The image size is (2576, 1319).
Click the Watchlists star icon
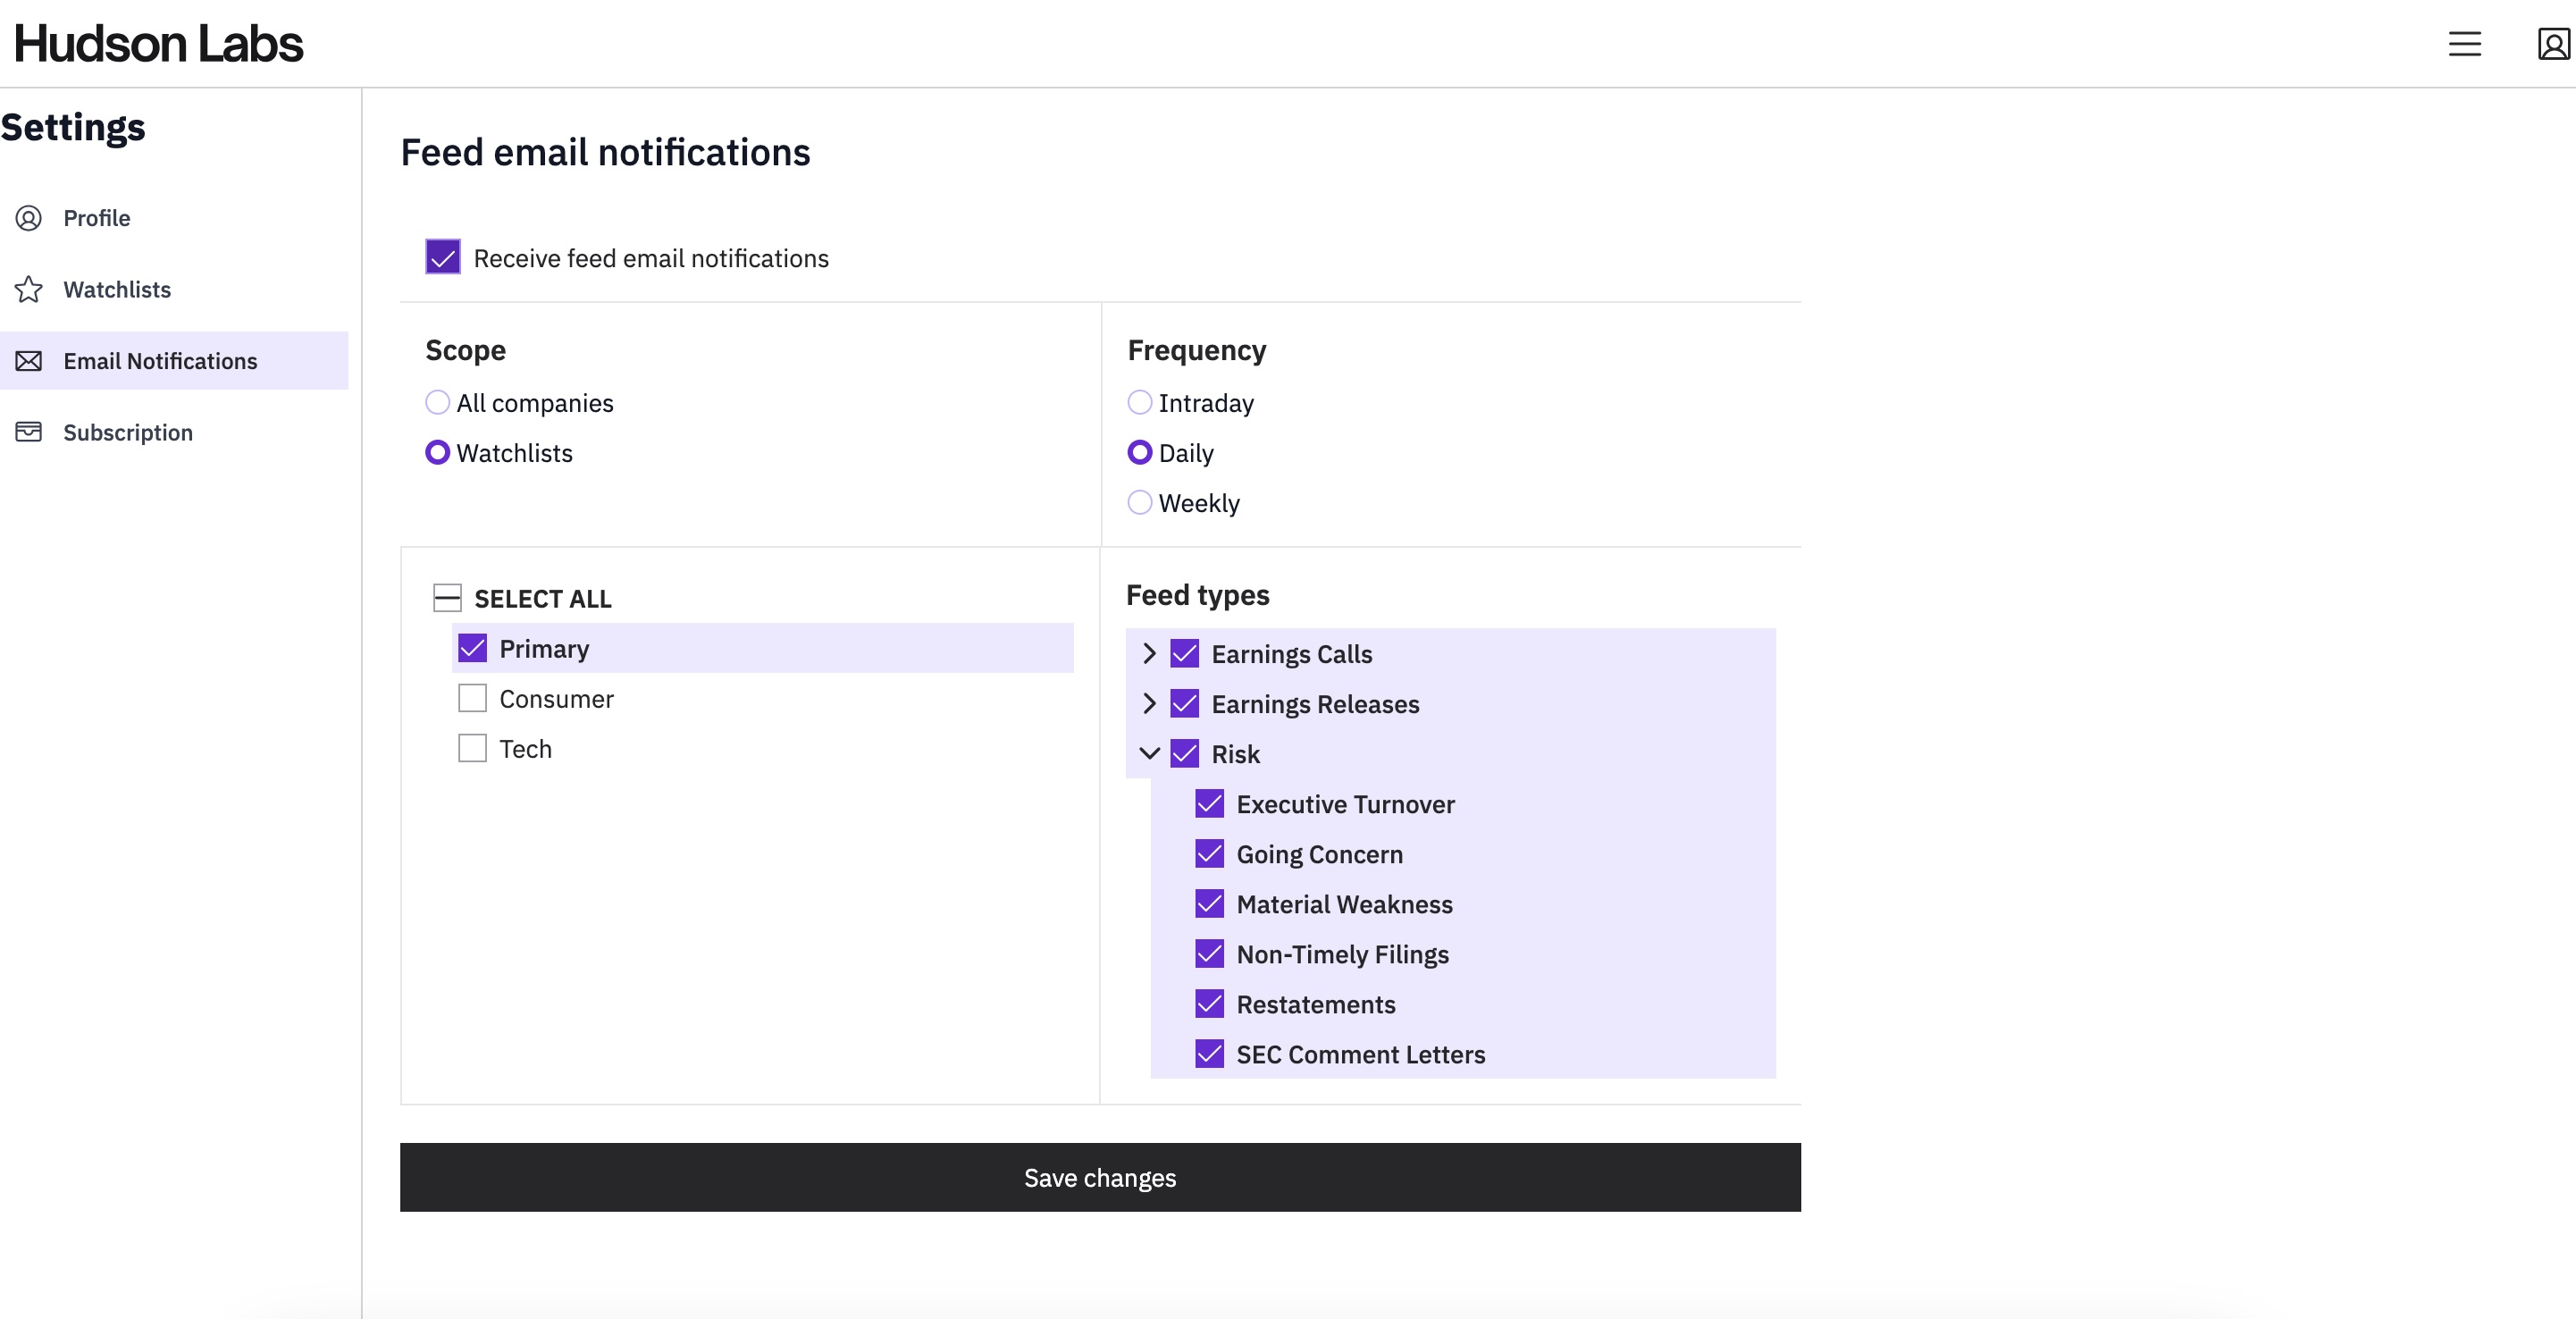click(29, 290)
